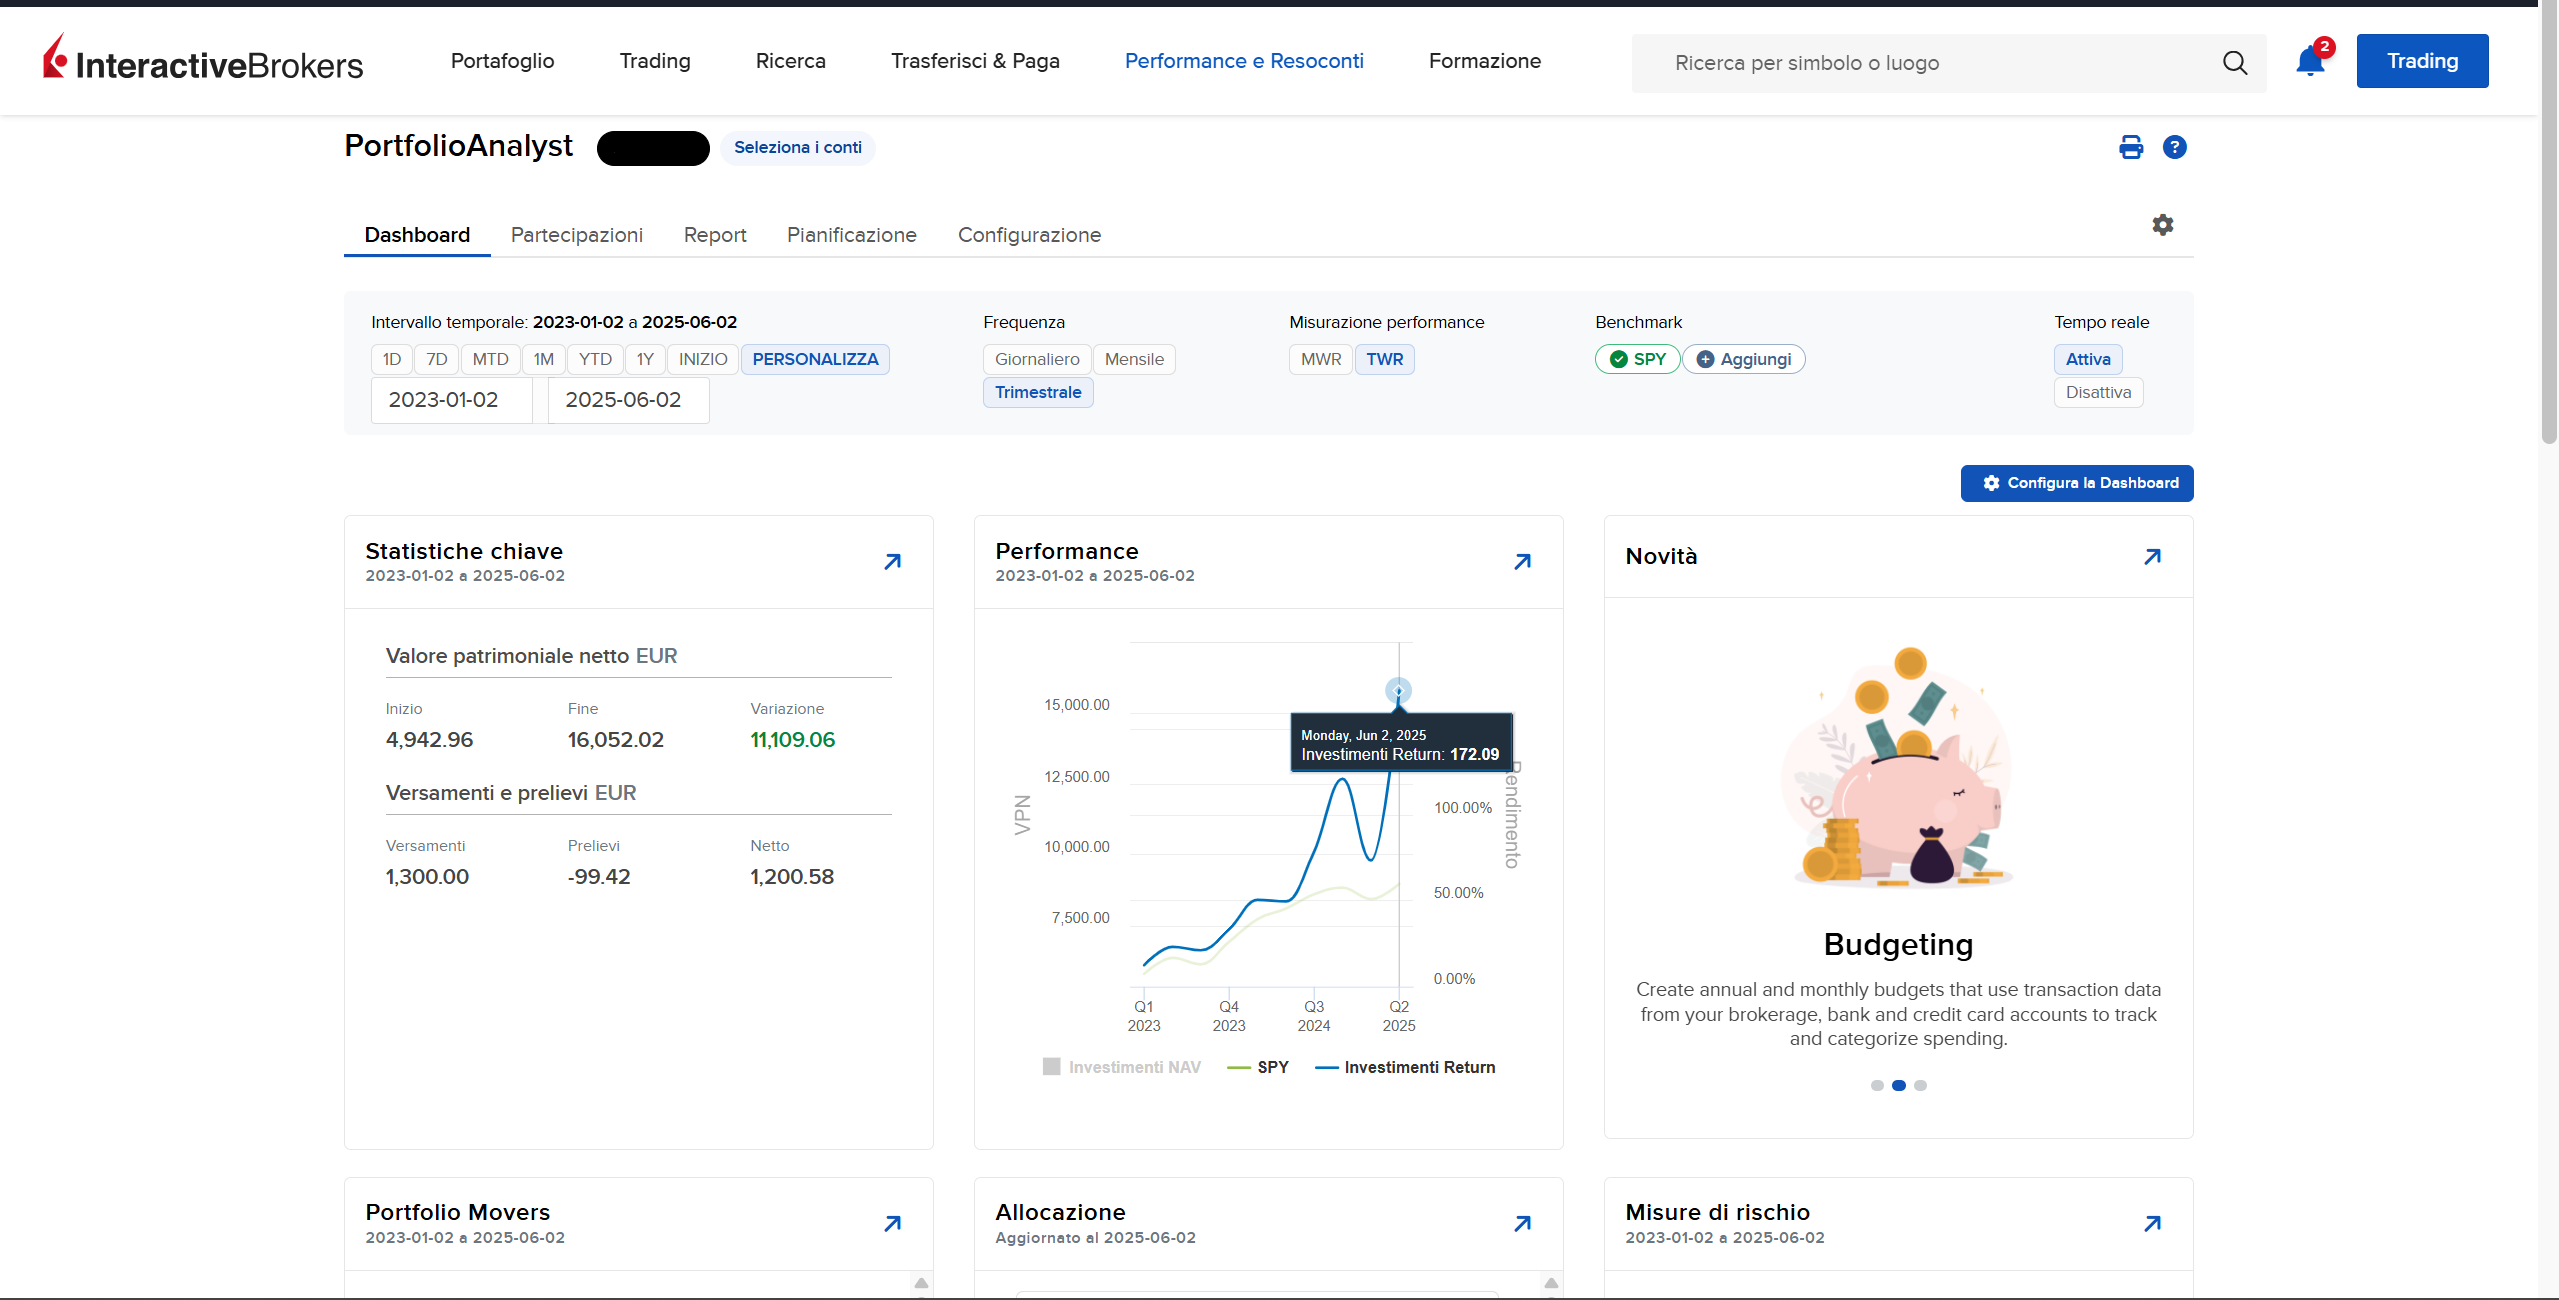2559x1300 pixels.
Task: Toggle Investimenti NAV legend entry
Action: [1122, 1067]
